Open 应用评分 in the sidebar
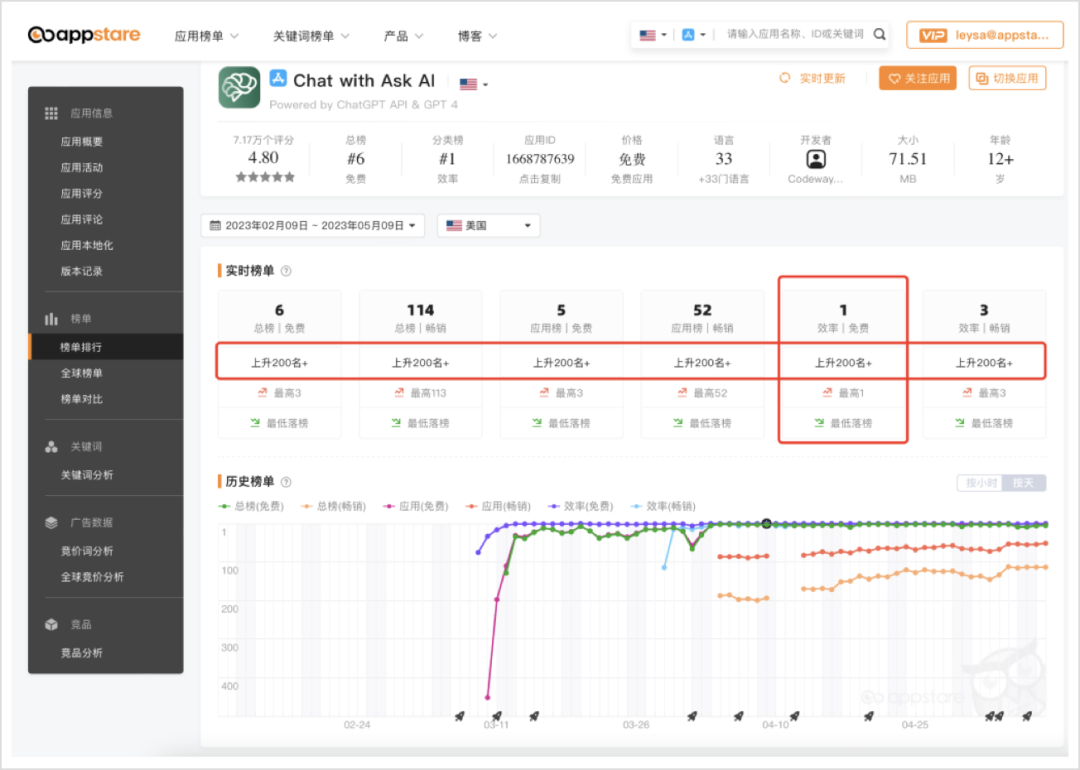Image resolution: width=1080 pixels, height=770 pixels. (x=81, y=194)
